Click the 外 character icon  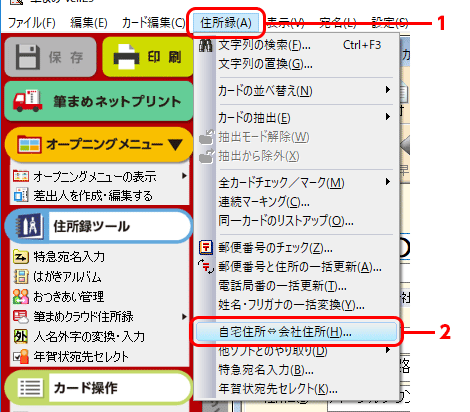tap(21, 337)
